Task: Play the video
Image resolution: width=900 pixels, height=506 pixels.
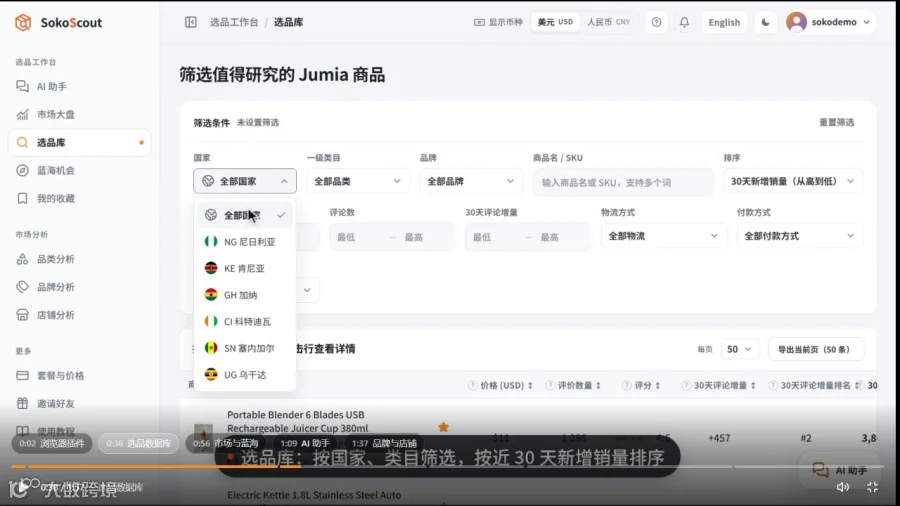Action: 21,487
